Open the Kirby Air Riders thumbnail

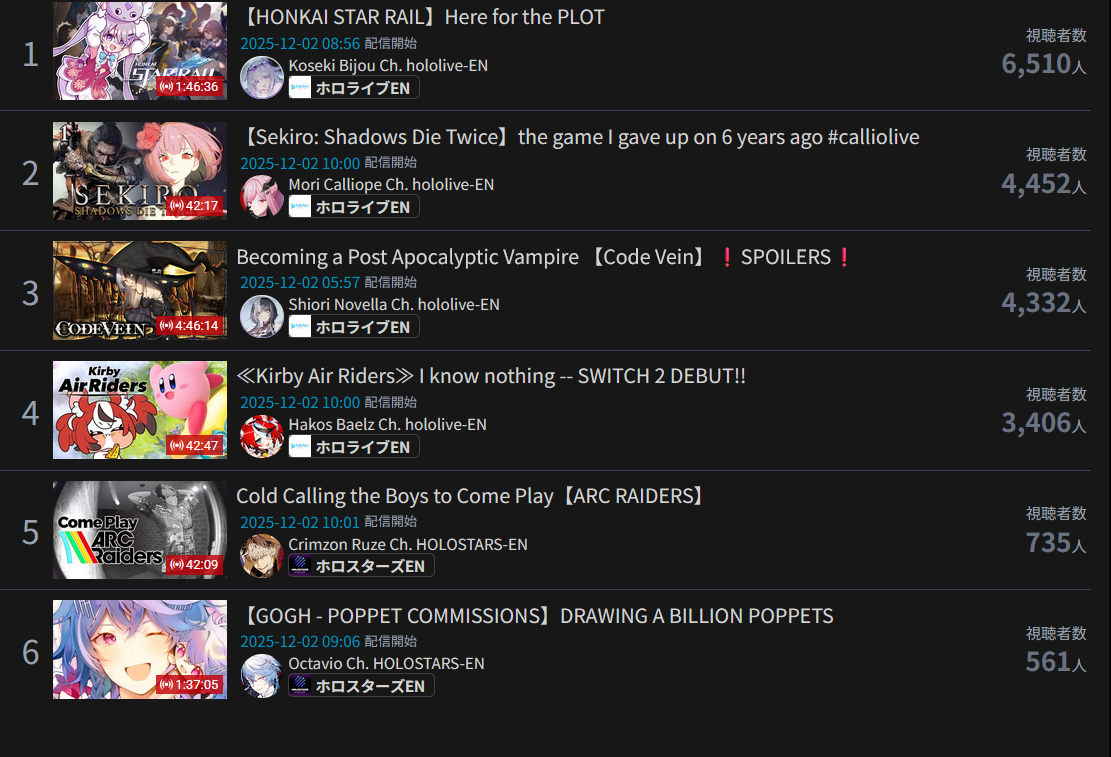click(140, 410)
